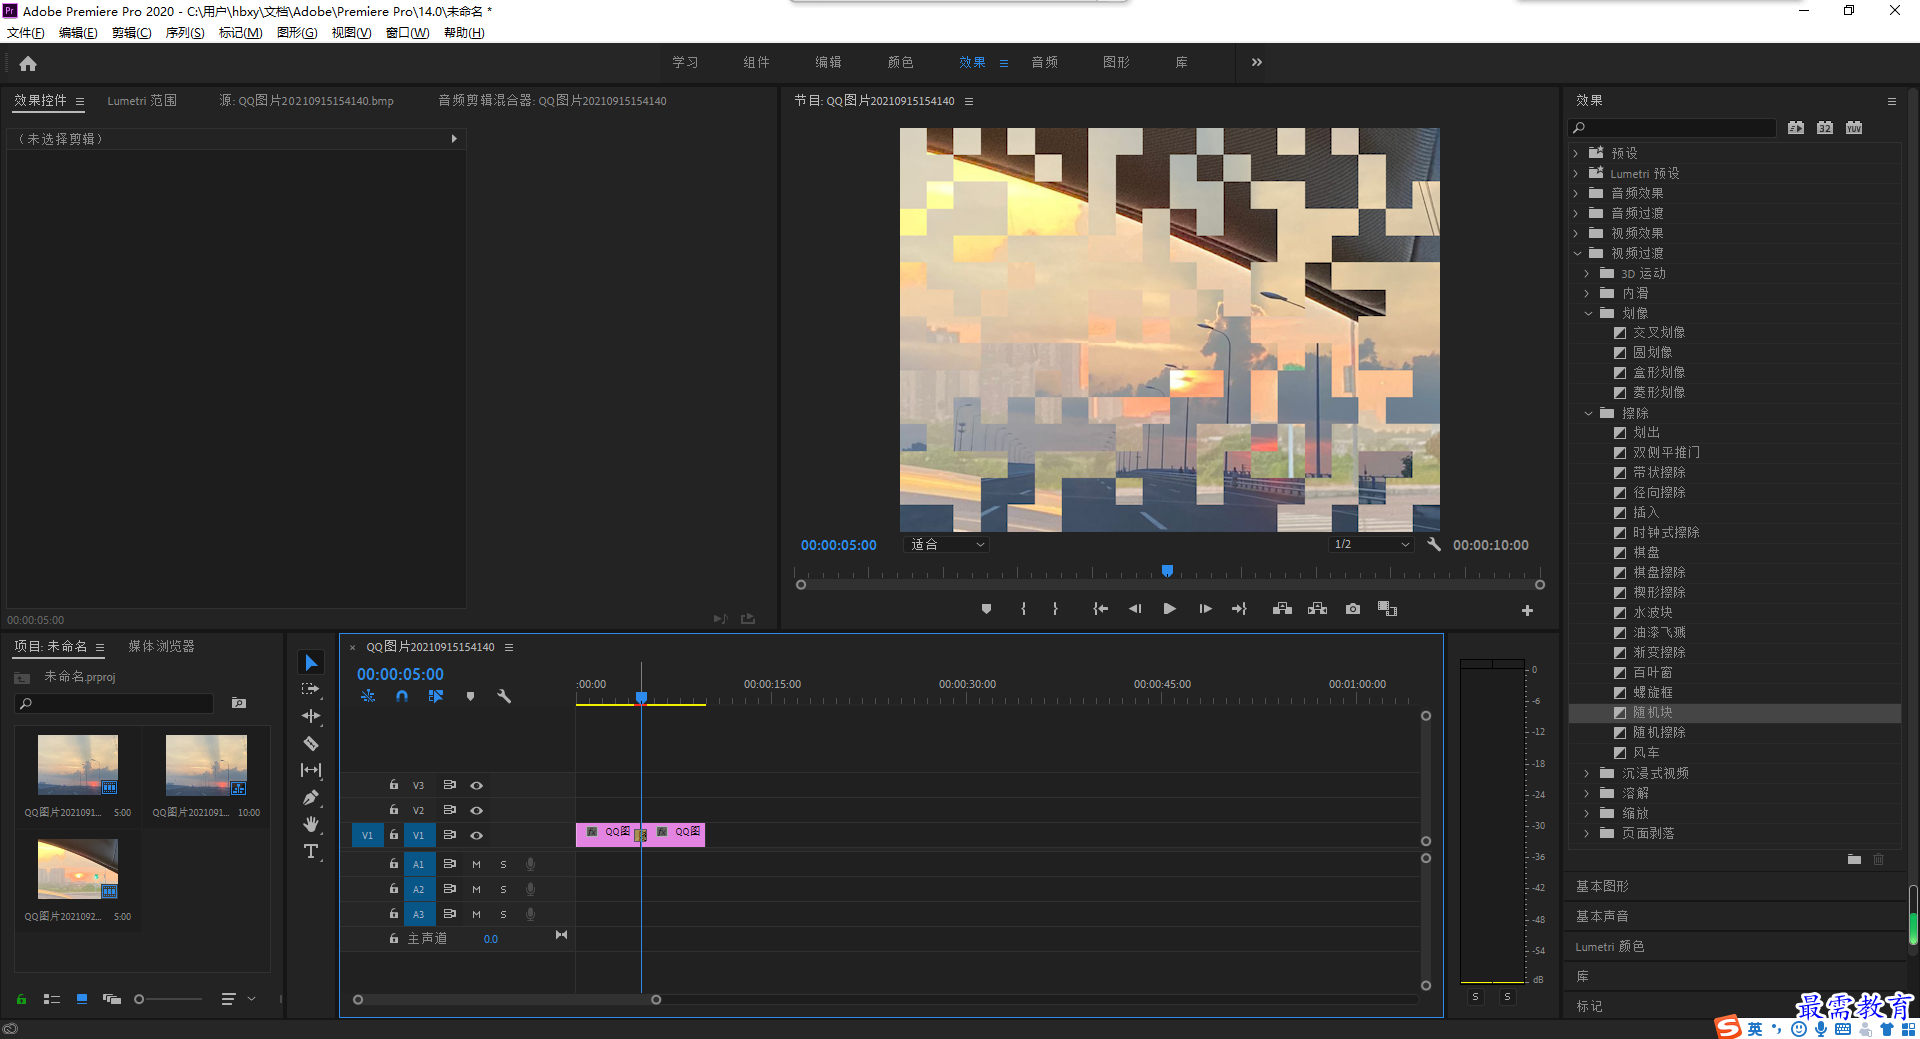Open the 剪辑(C) menu
1920x1039 pixels.
(x=132, y=33)
